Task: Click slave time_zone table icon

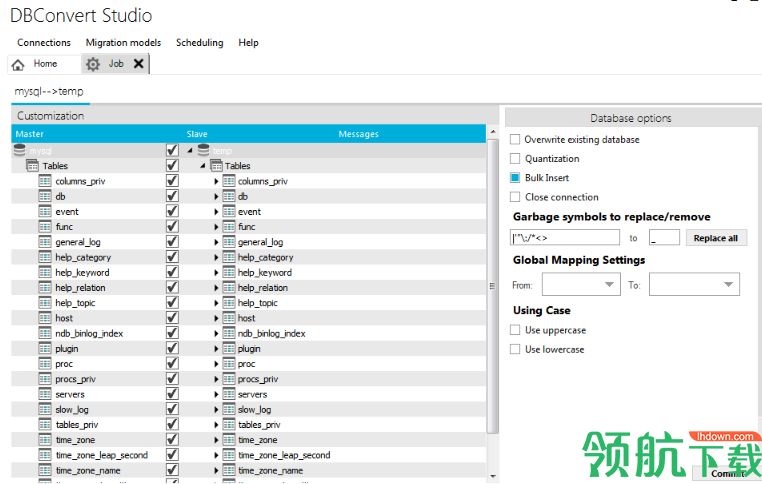Action: (229, 440)
